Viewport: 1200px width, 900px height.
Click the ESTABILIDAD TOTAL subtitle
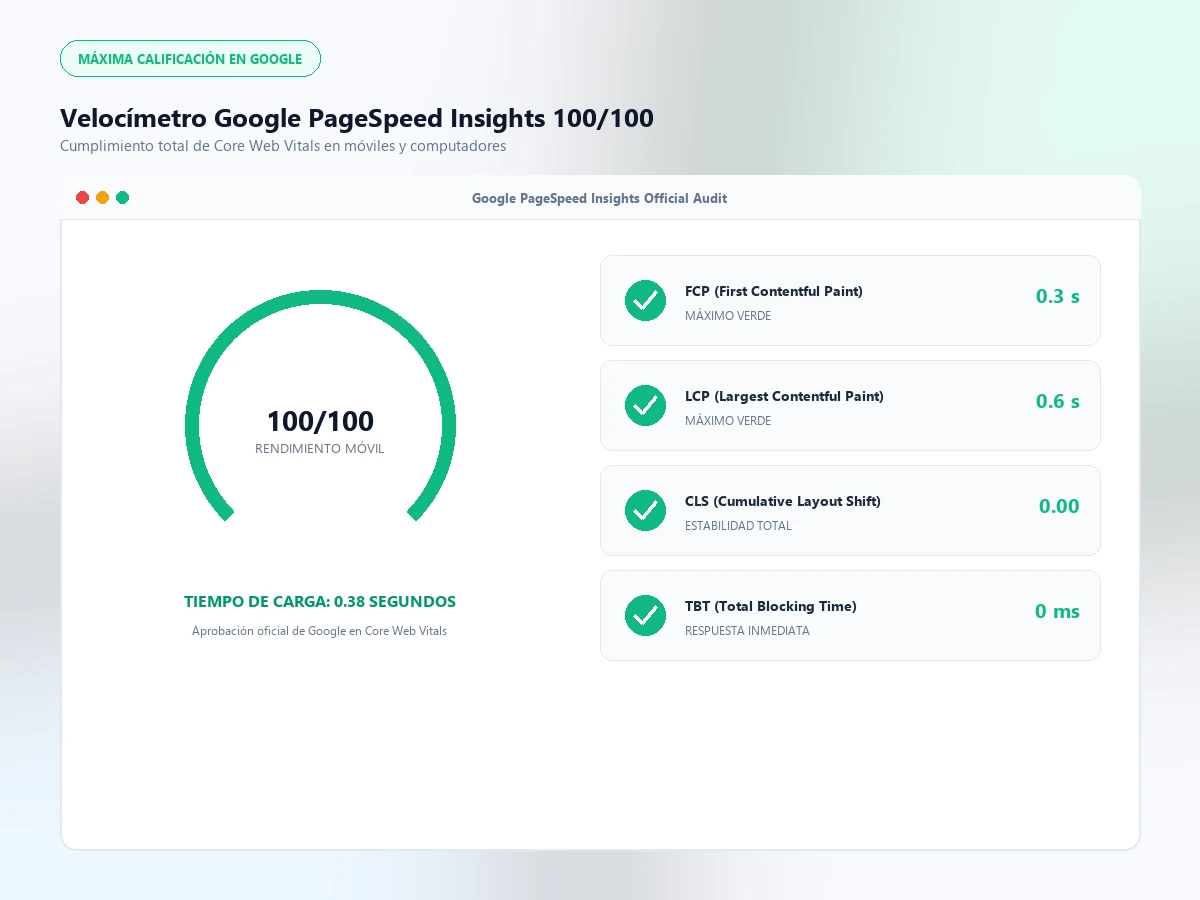coord(738,526)
